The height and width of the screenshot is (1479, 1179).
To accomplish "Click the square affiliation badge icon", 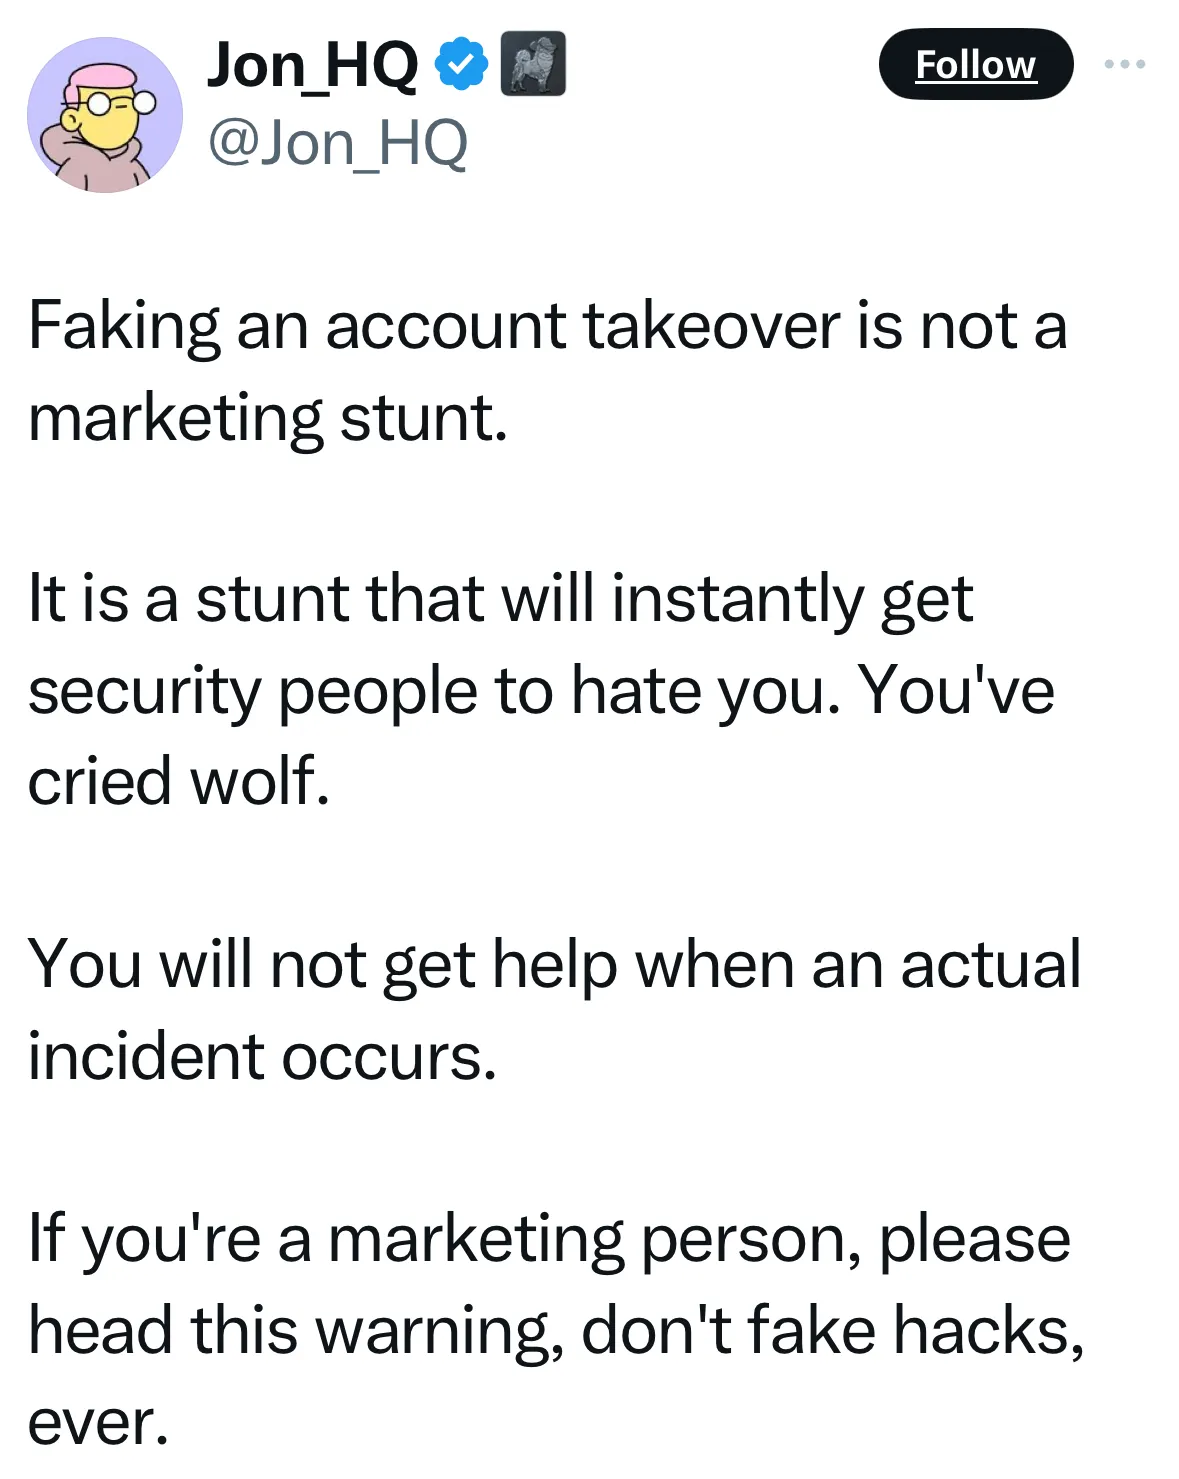I will click(x=532, y=64).
